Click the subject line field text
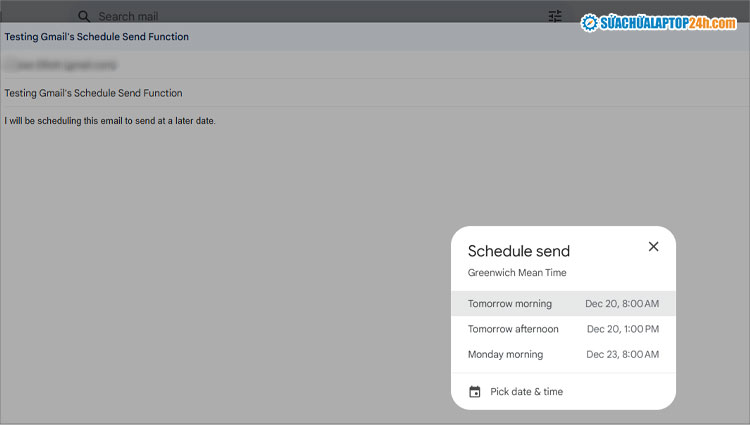Screen dimensions: 750x425 coord(93,93)
